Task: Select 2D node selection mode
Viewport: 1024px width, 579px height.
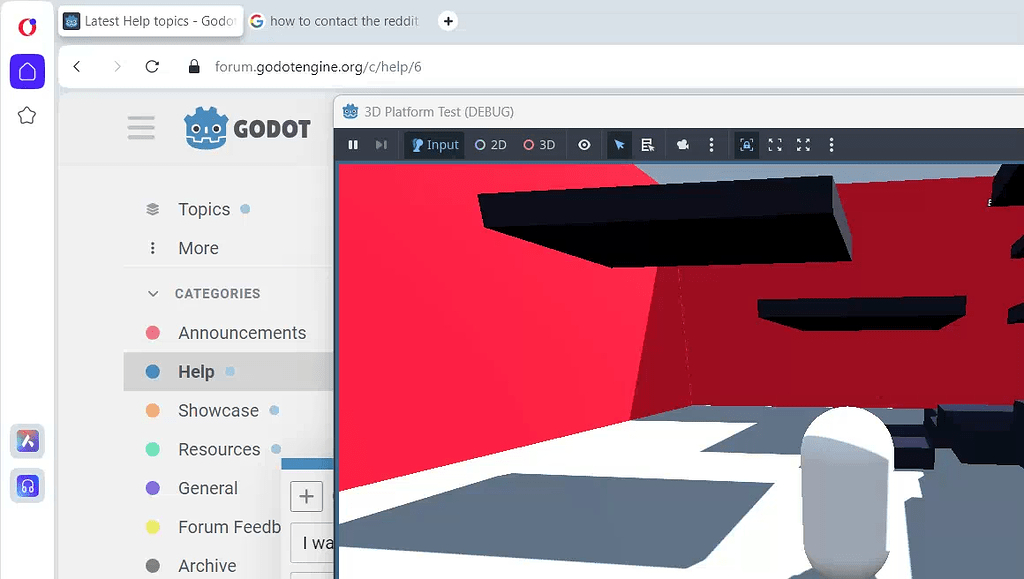Action: pyautogui.click(x=490, y=145)
